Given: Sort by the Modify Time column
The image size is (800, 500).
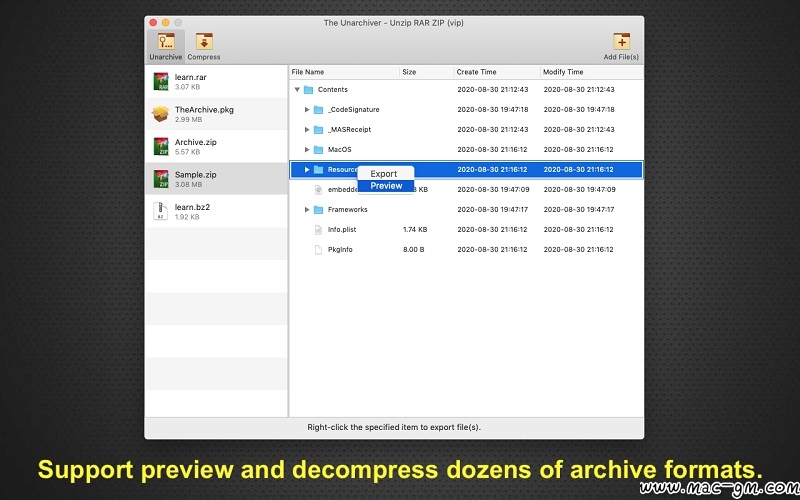Looking at the screenshot, I should [592, 72].
